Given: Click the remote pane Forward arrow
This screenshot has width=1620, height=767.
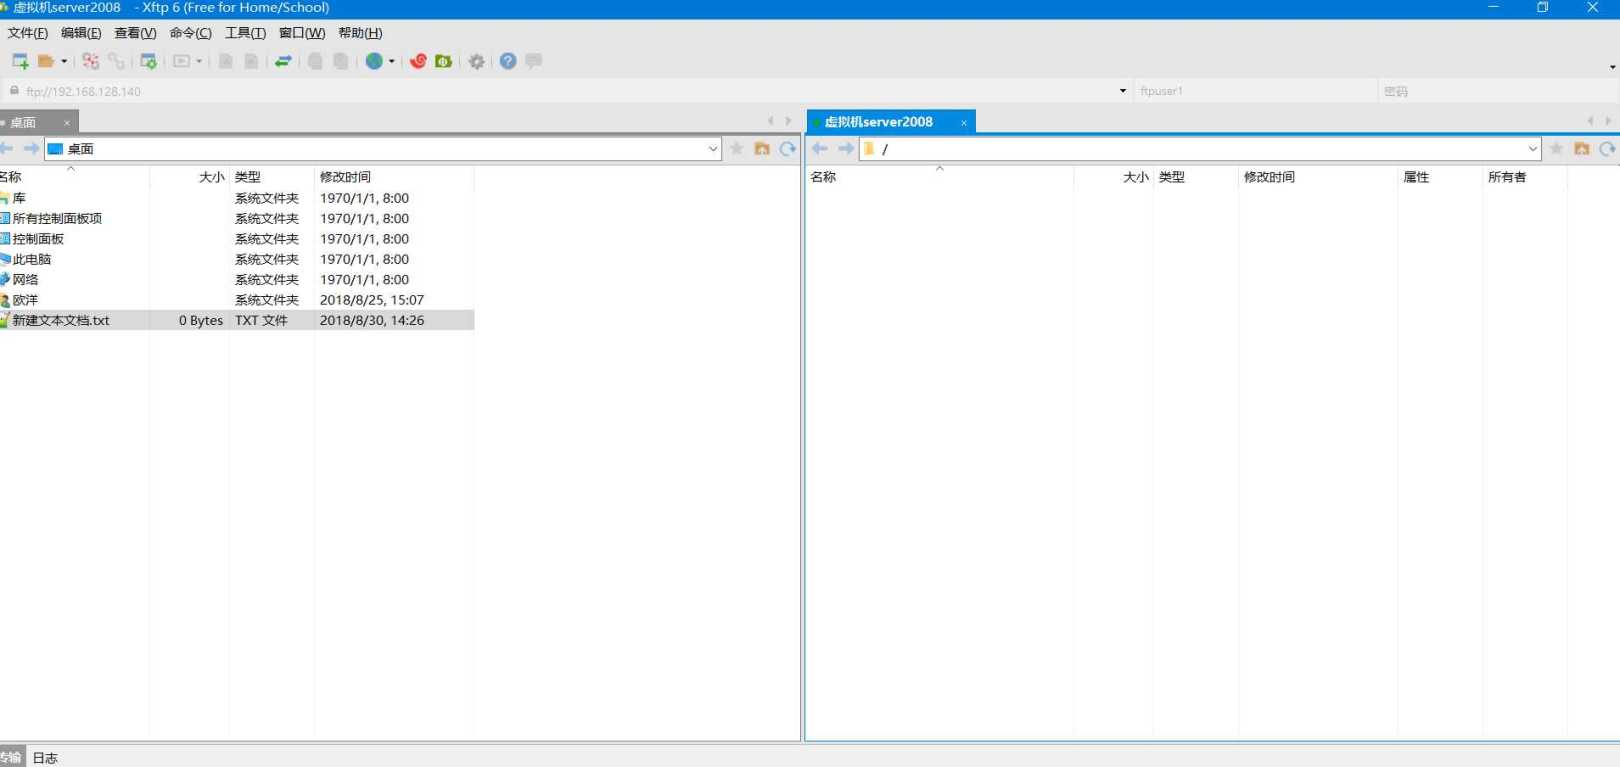Looking at the screenshot, I should [x=846, y=149].
